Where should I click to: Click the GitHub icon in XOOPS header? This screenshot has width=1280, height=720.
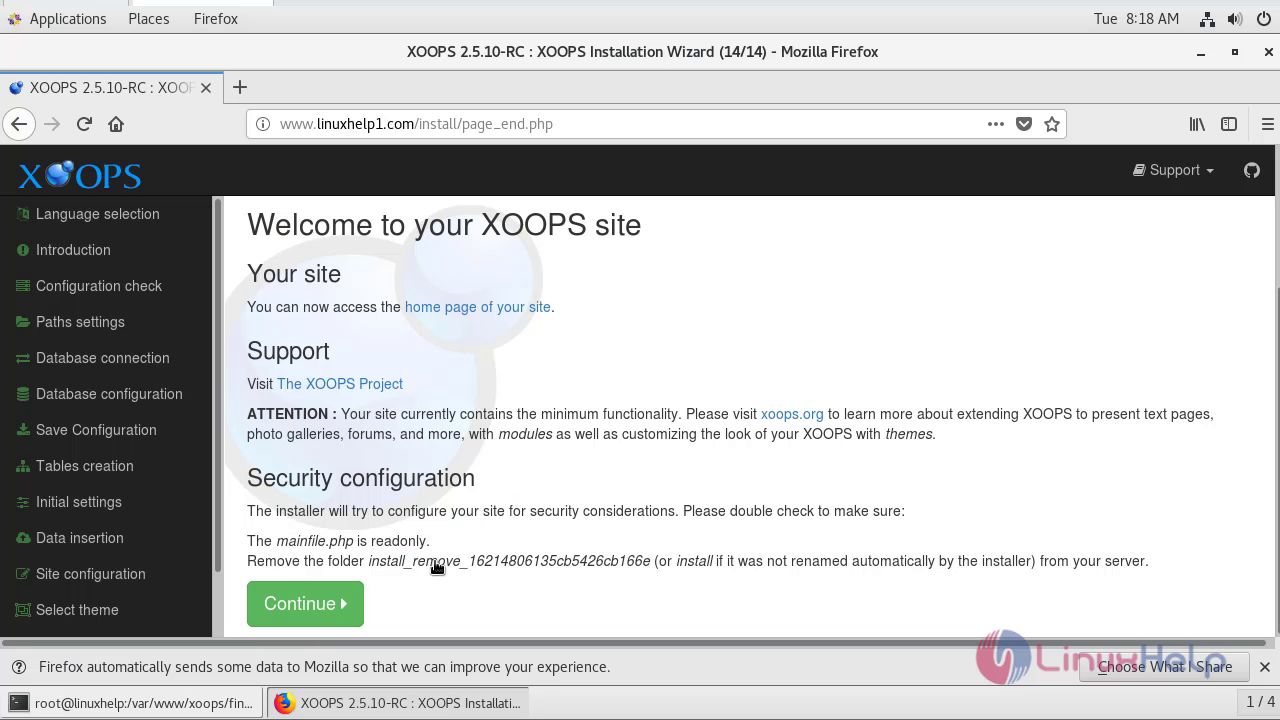coord(1251,170)
